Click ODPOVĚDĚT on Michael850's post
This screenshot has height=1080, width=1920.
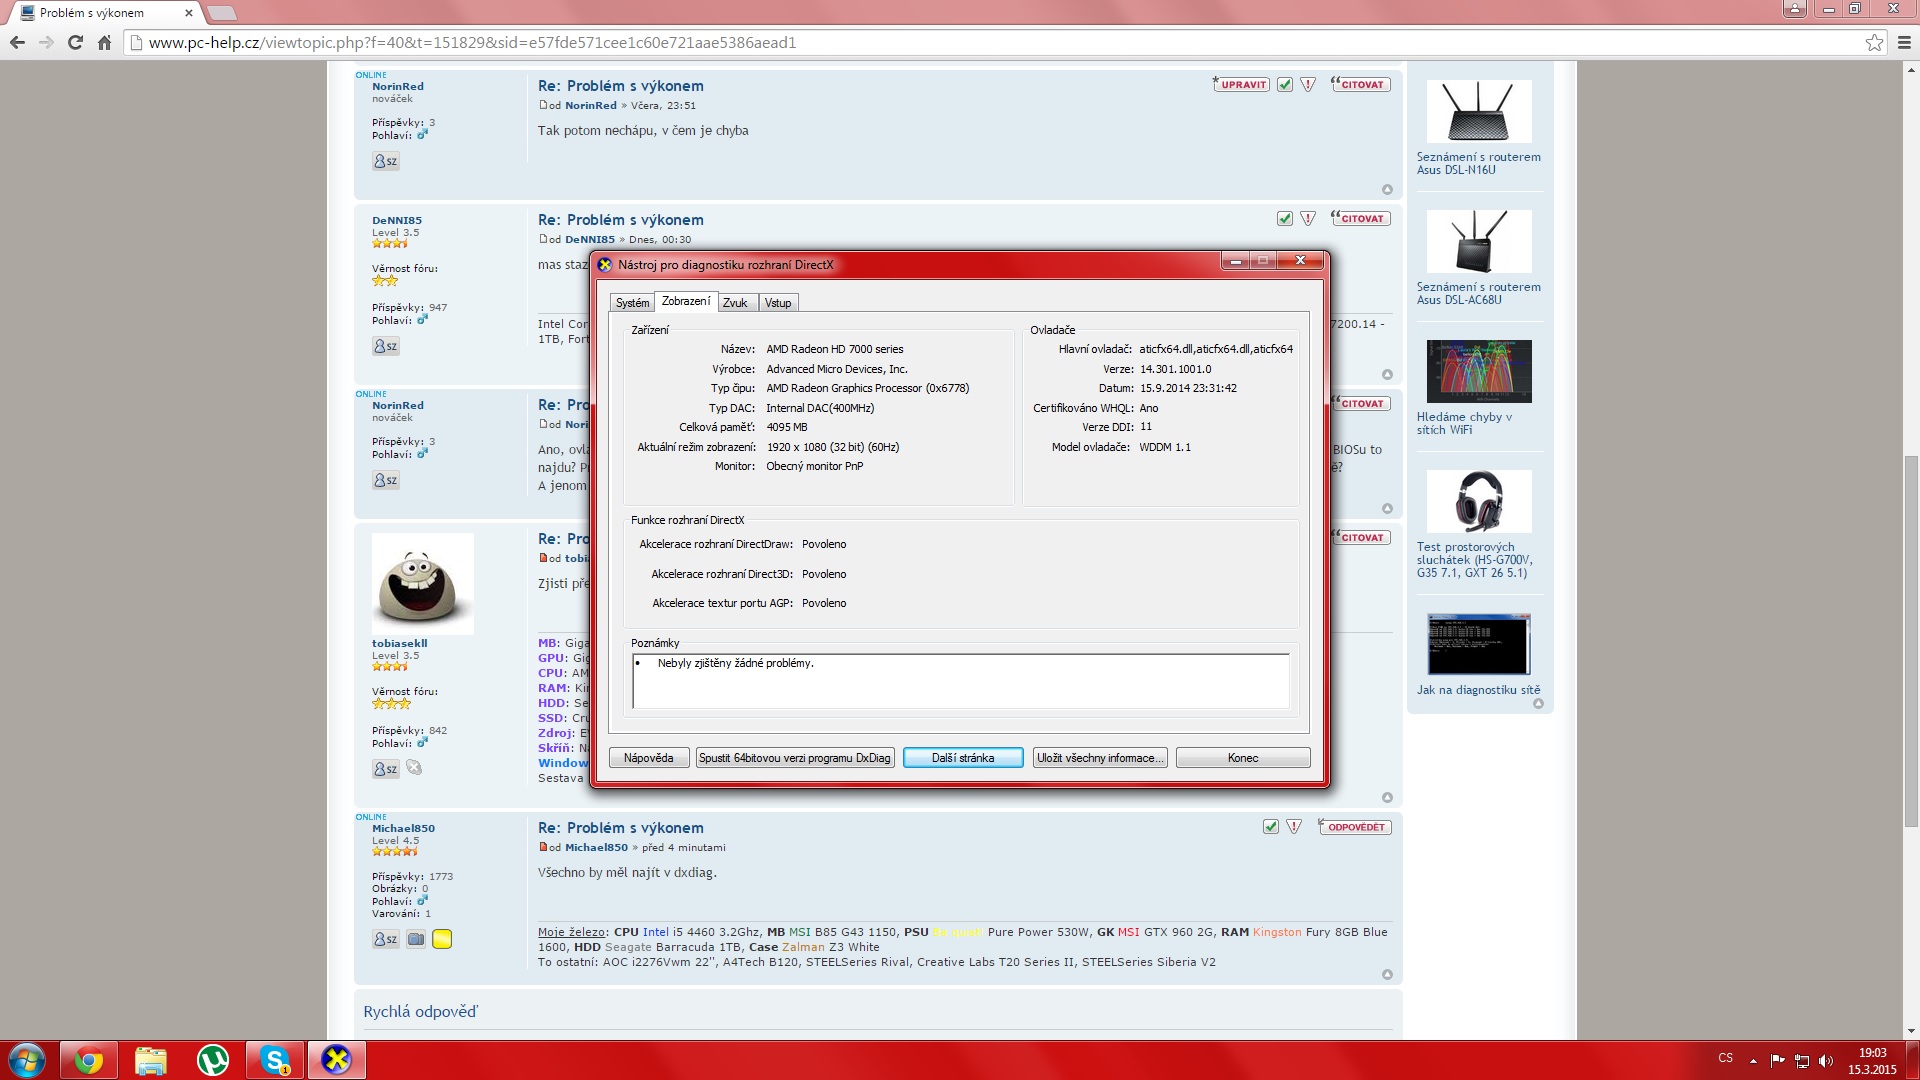[1355, 827]
